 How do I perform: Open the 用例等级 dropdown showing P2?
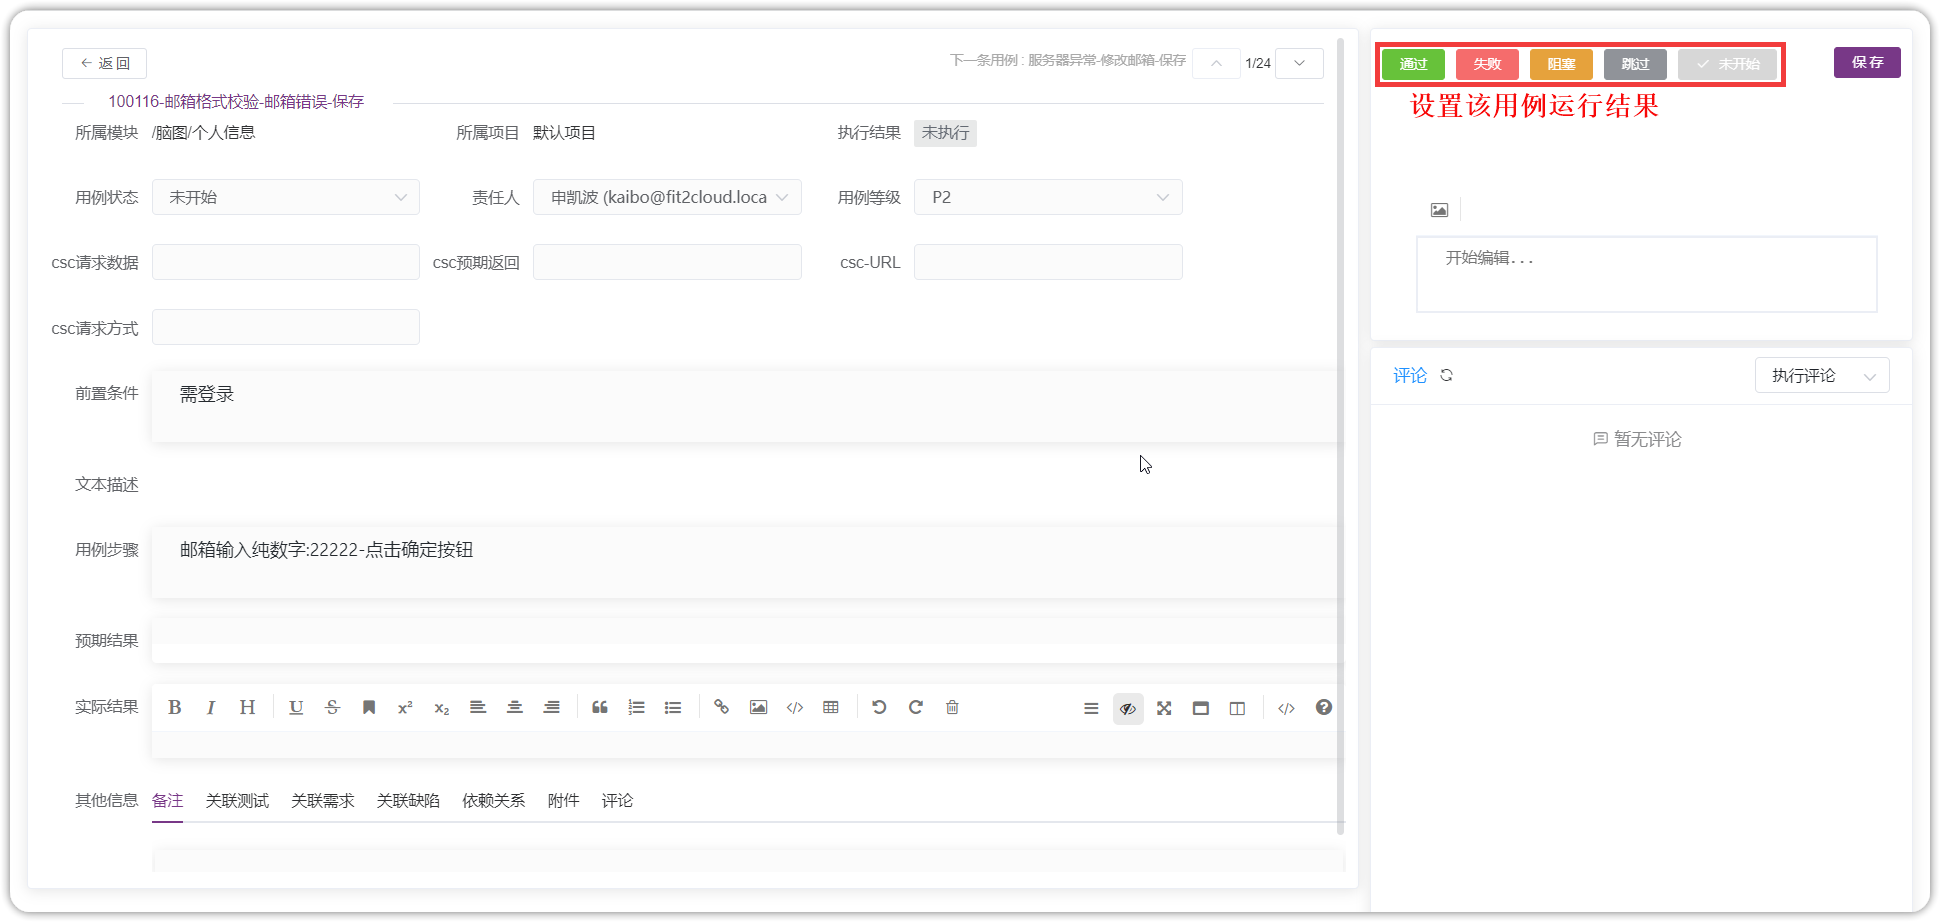coord(1048,197)
